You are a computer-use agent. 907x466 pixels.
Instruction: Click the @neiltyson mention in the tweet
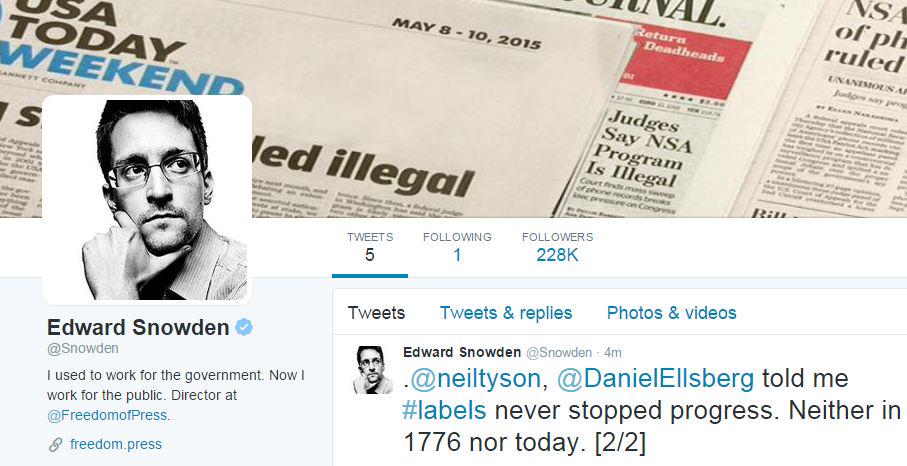[475, 379]
